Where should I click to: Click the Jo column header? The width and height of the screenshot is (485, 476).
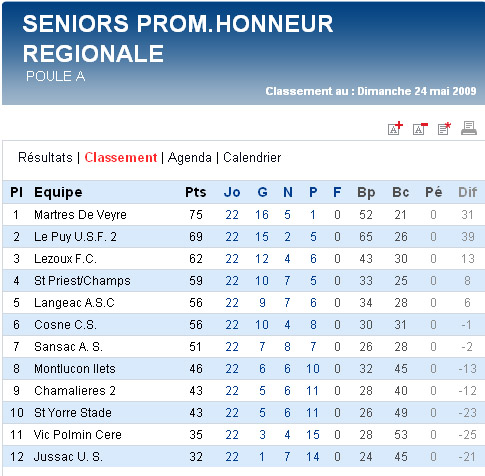[x=232, y=192]
